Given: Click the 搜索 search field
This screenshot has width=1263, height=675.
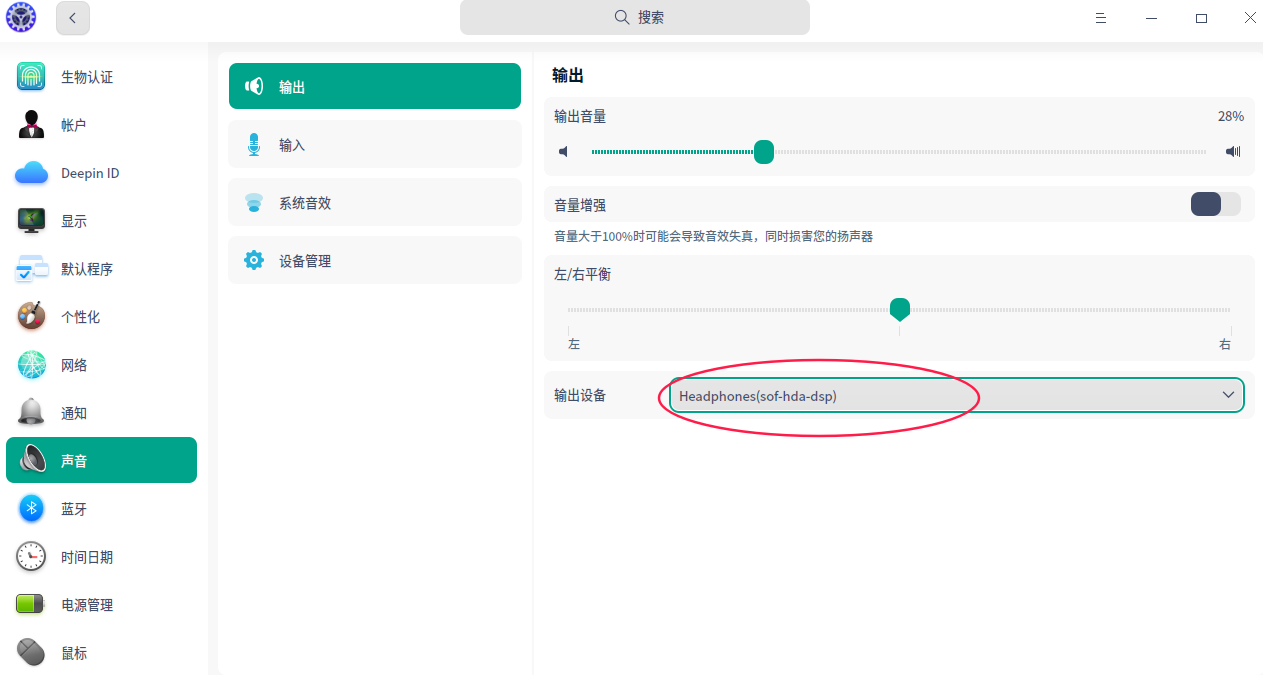Looking at the screenshot, I should click(x=635, y=17).
